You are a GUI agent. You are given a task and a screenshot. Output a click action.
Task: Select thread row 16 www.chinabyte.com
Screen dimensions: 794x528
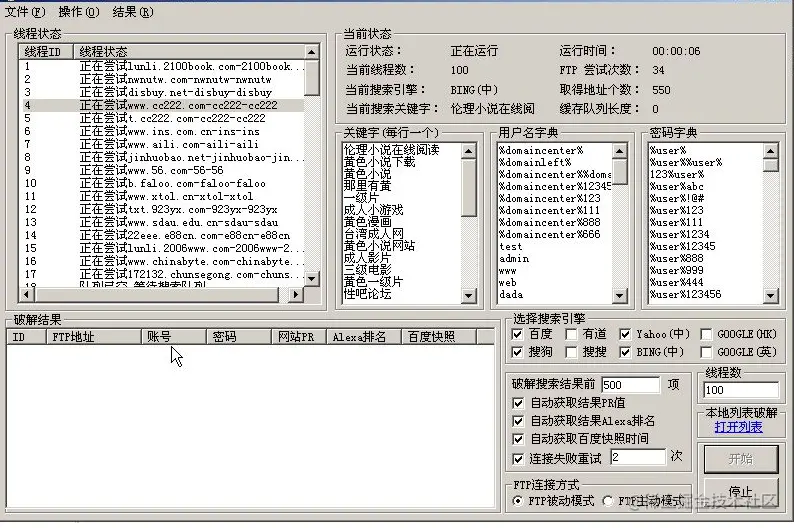click(162, 261)
